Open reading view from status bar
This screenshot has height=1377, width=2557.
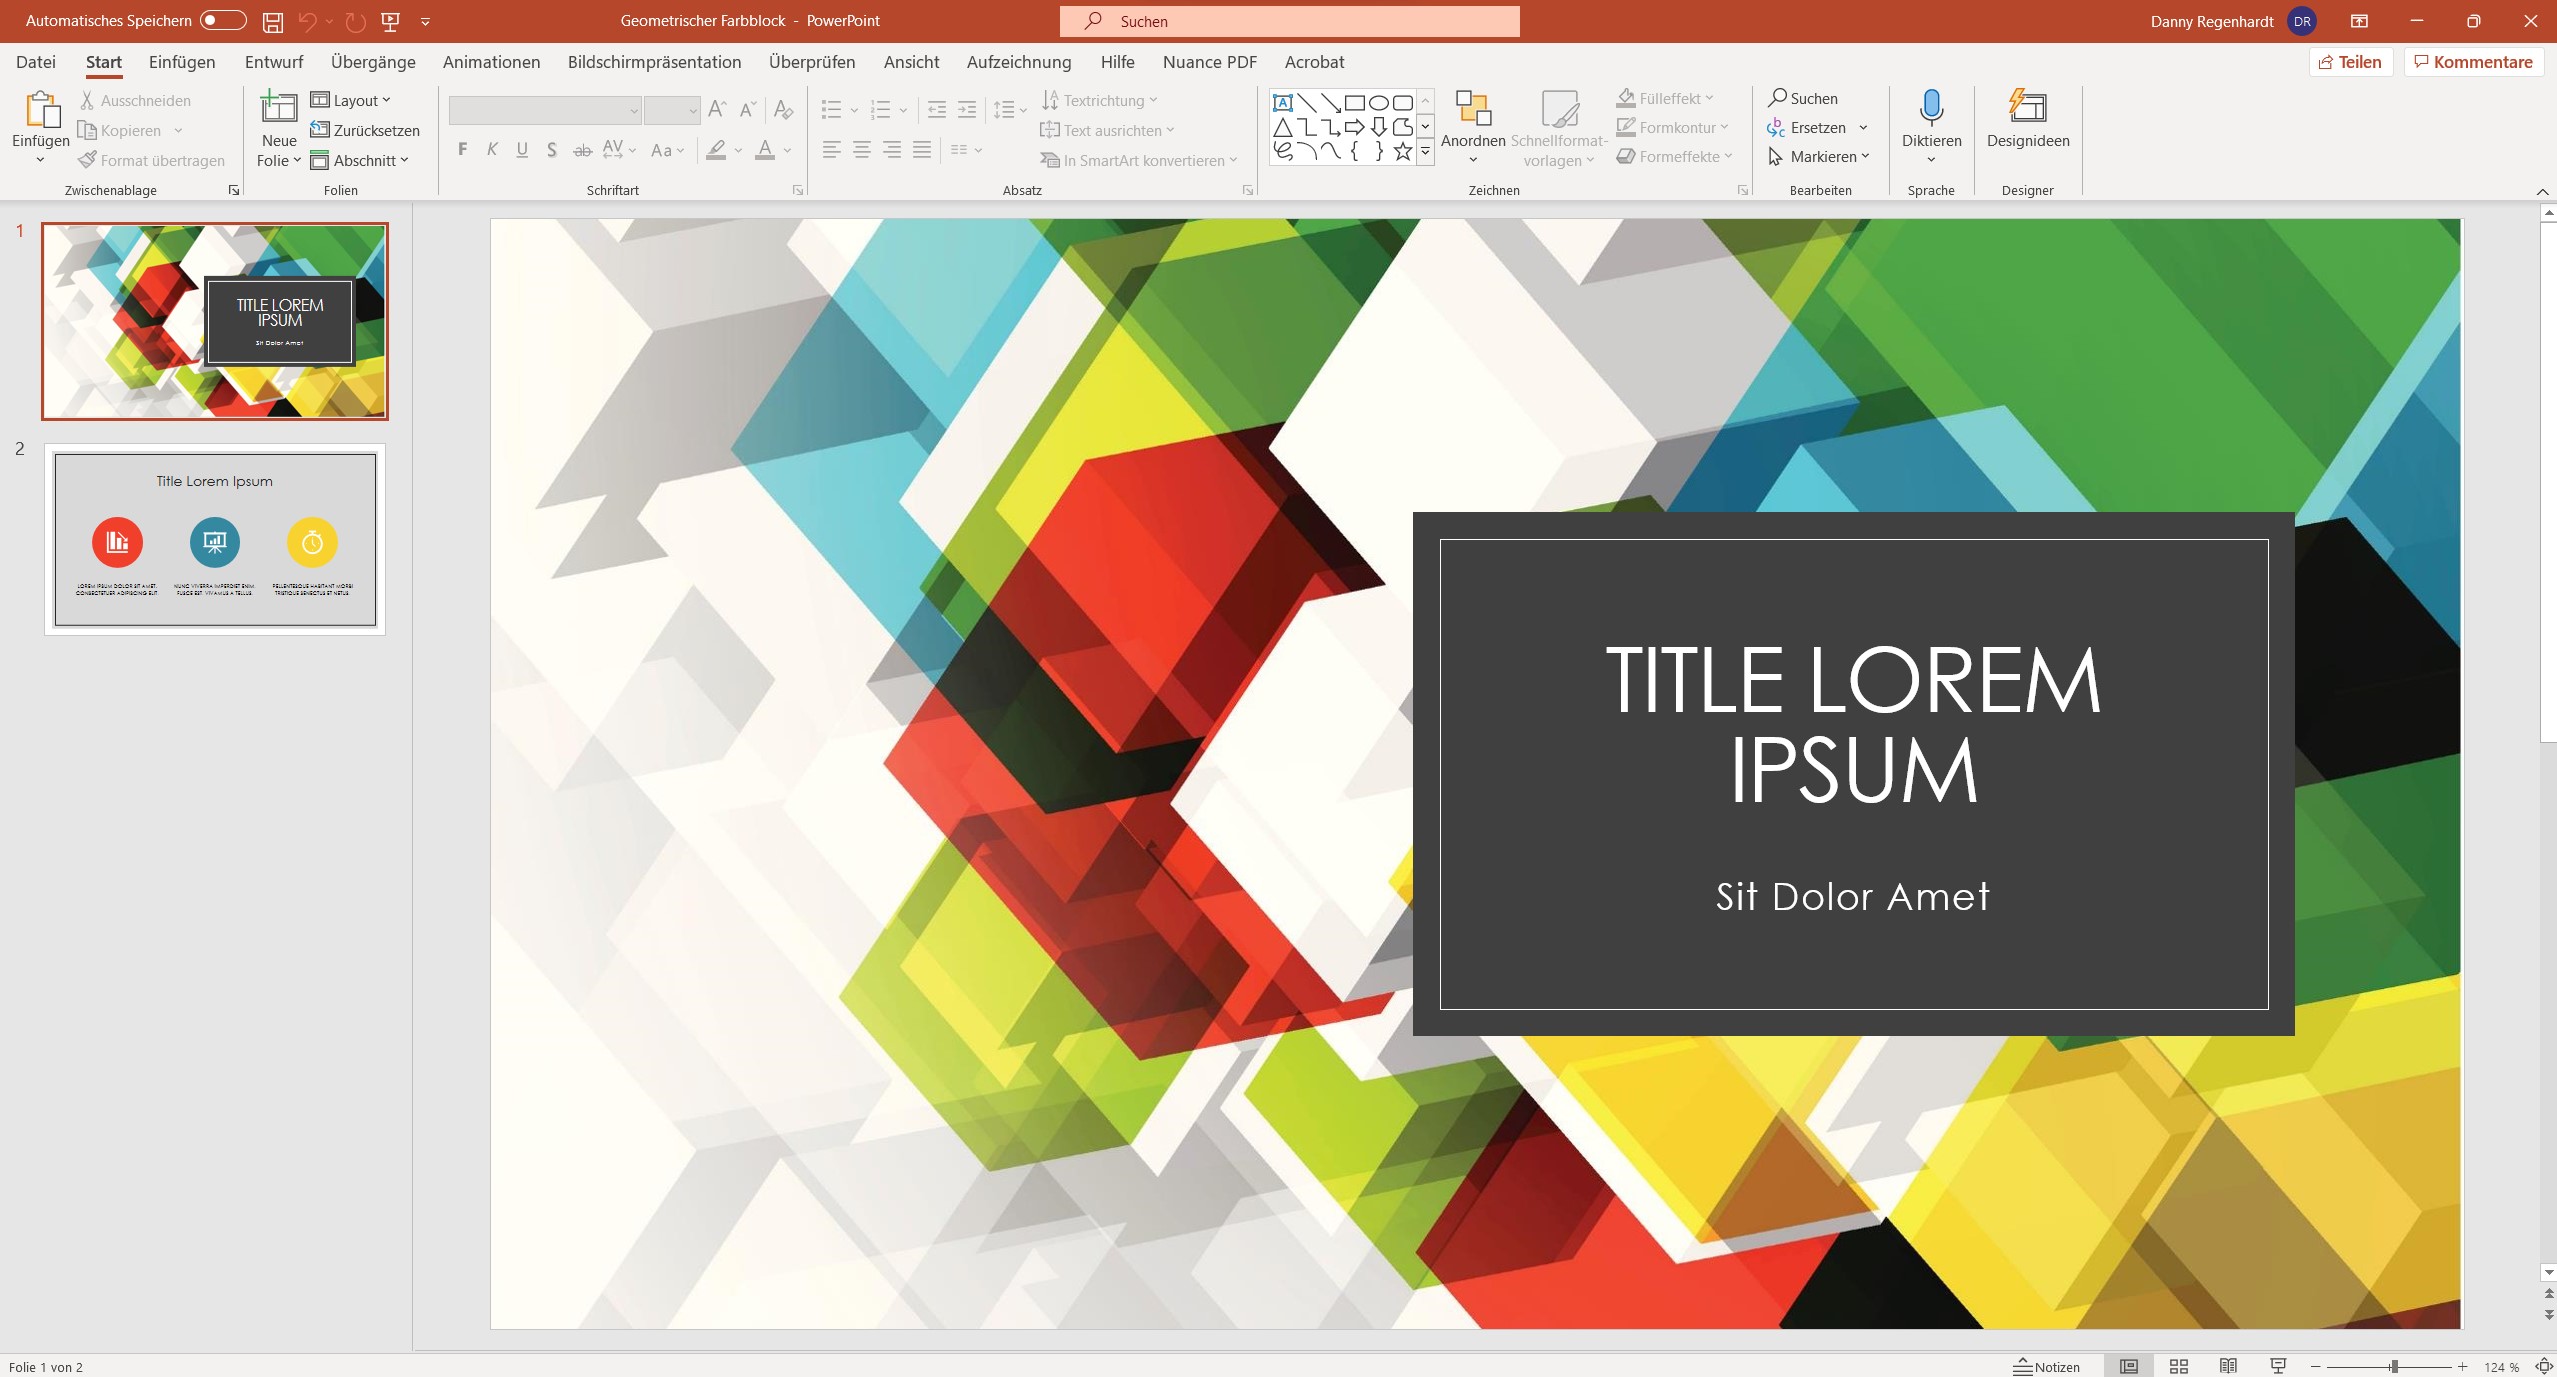2228,1366
